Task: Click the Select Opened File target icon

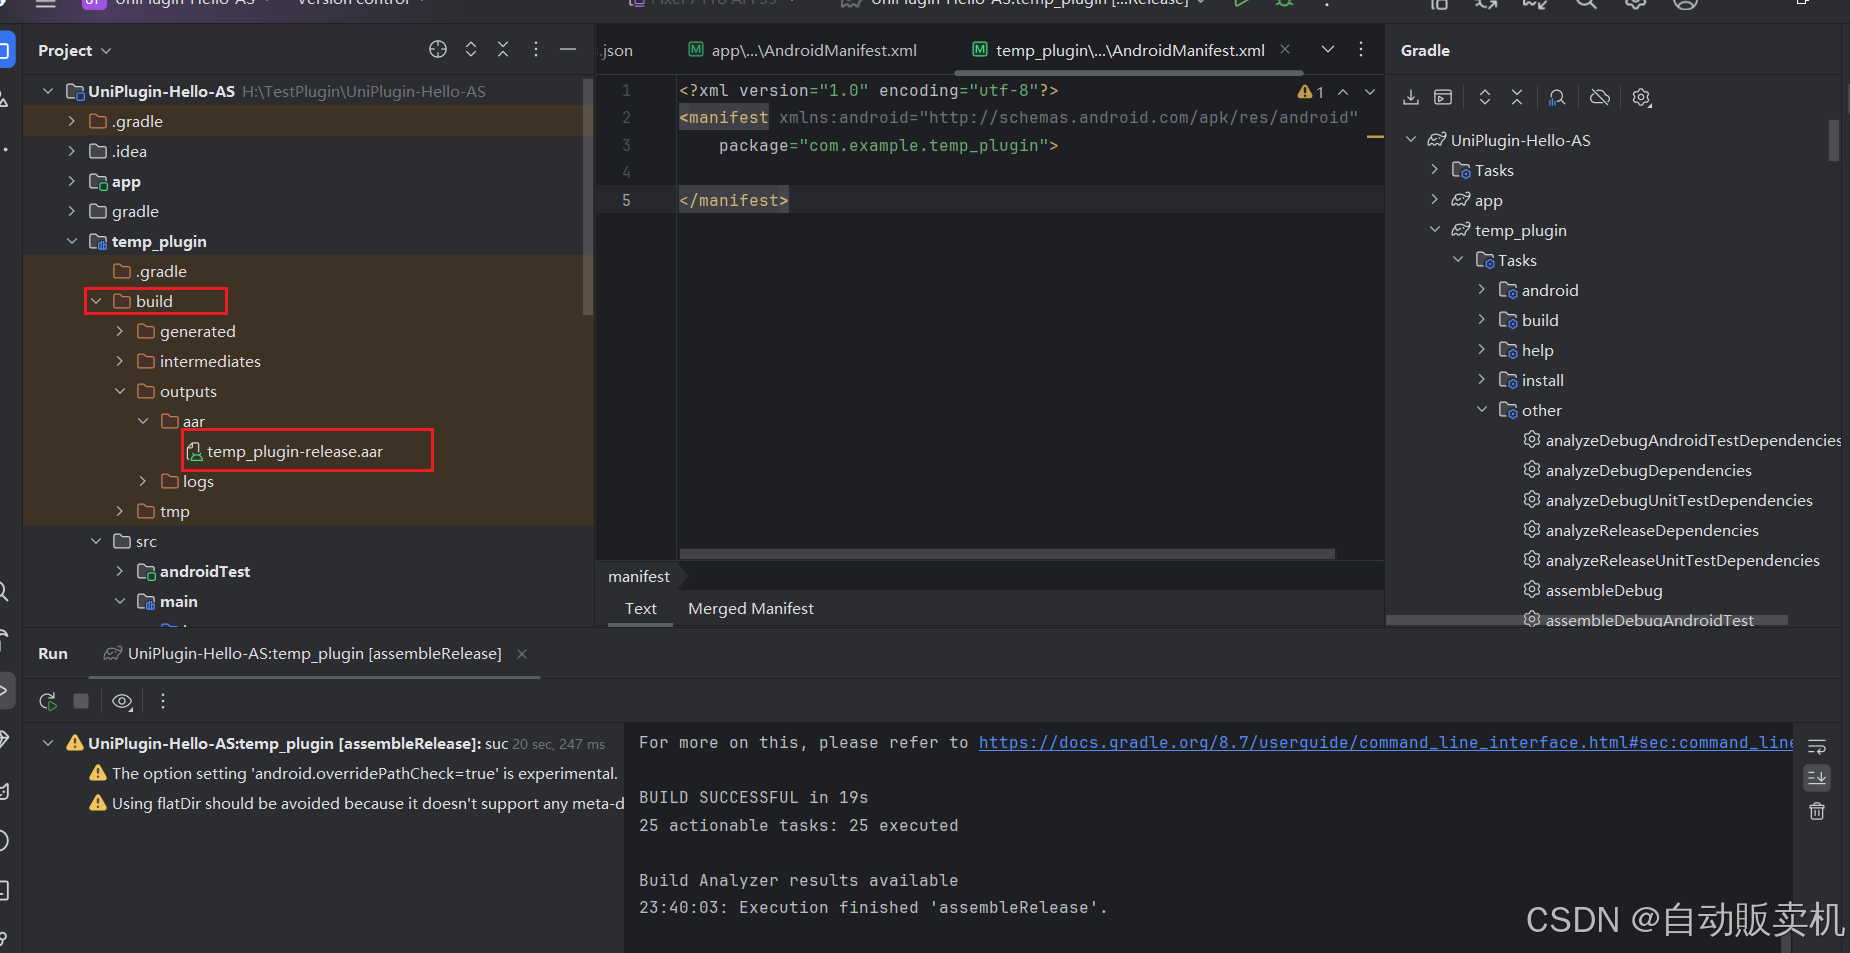Action: click(438, 49)
